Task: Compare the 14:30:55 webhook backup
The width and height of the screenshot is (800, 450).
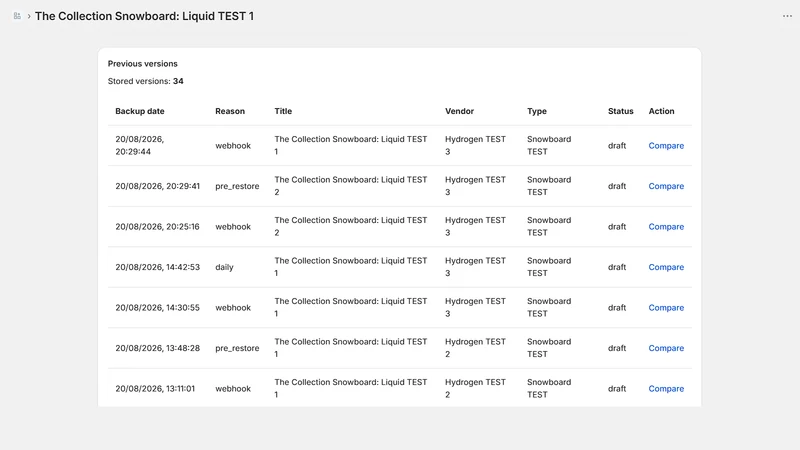Action: (666, 308)
